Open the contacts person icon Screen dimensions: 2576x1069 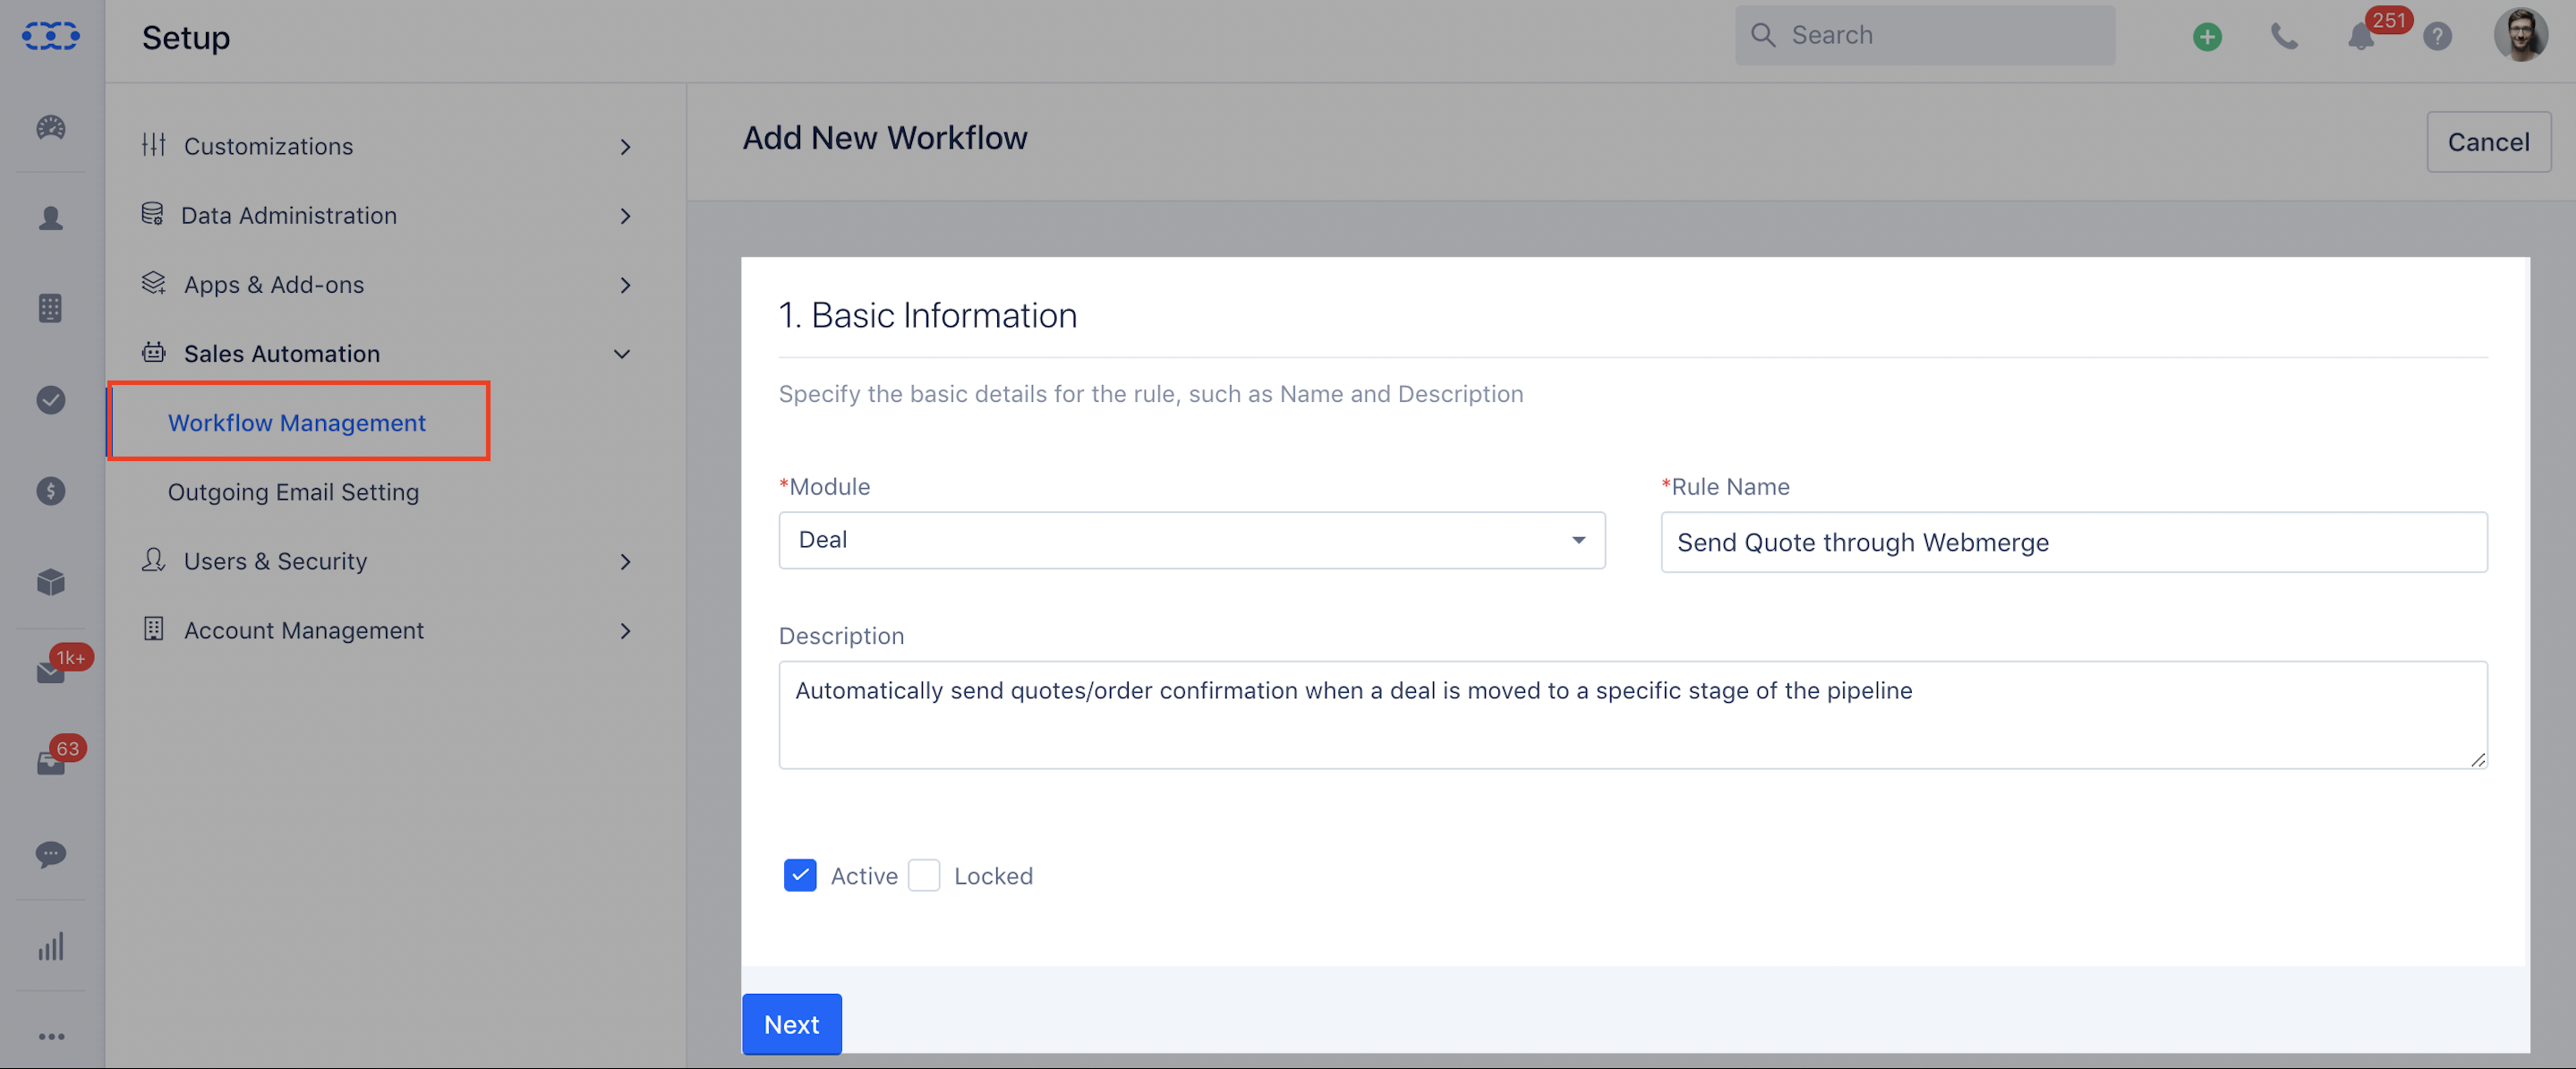pyautogui.click(x=51, y=218)
